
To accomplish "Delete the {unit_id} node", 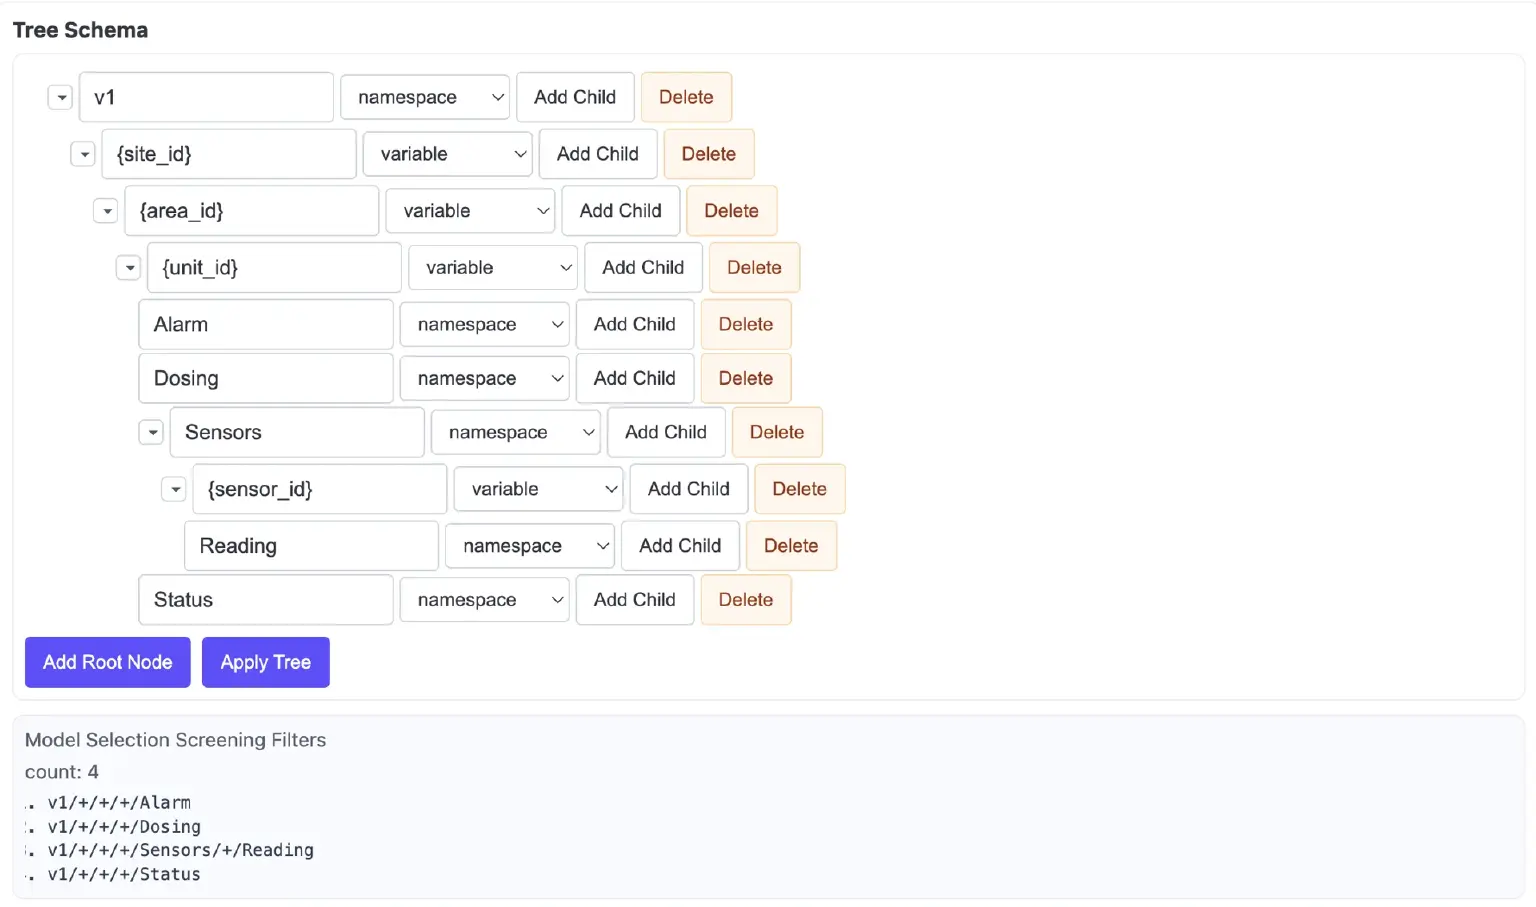I will click(x=755, y=268).
